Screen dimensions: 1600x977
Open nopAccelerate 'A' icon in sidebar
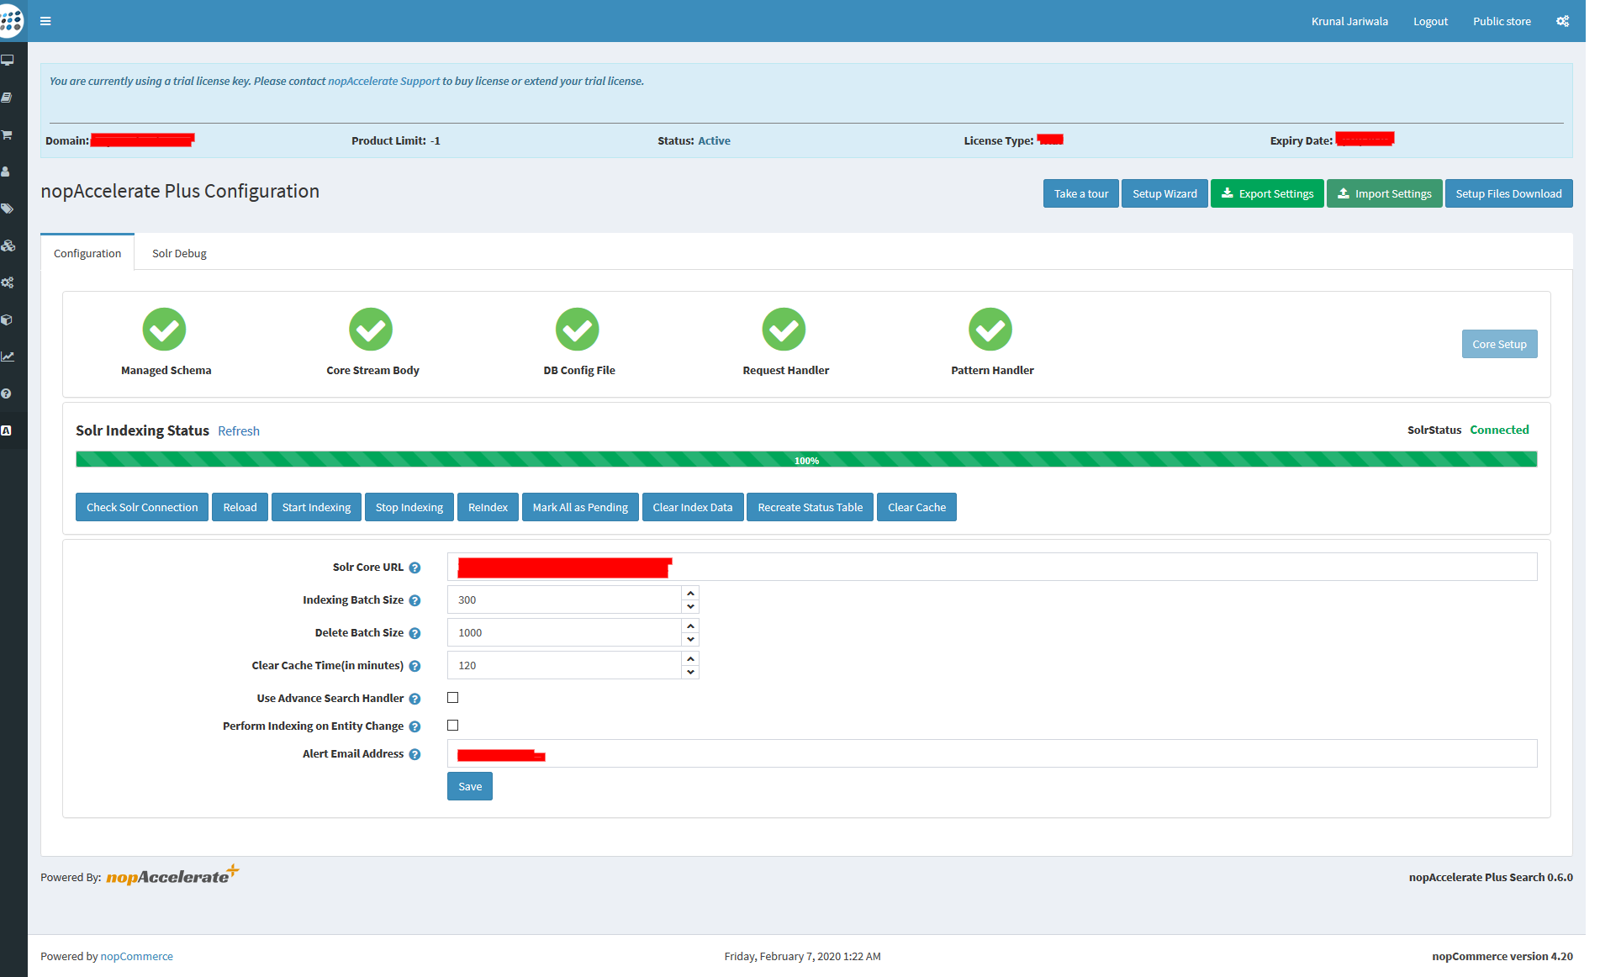click(6, 431)
